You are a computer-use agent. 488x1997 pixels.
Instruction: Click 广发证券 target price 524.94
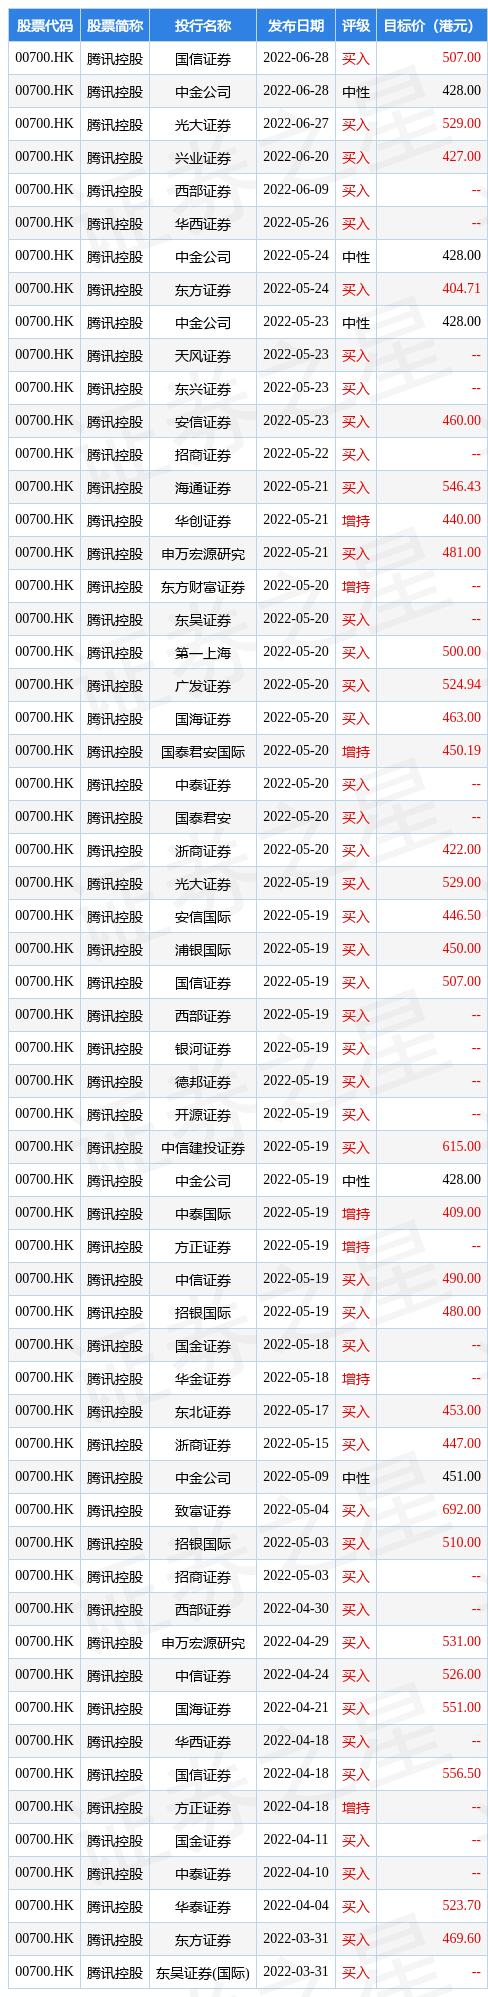pos(461,685)
